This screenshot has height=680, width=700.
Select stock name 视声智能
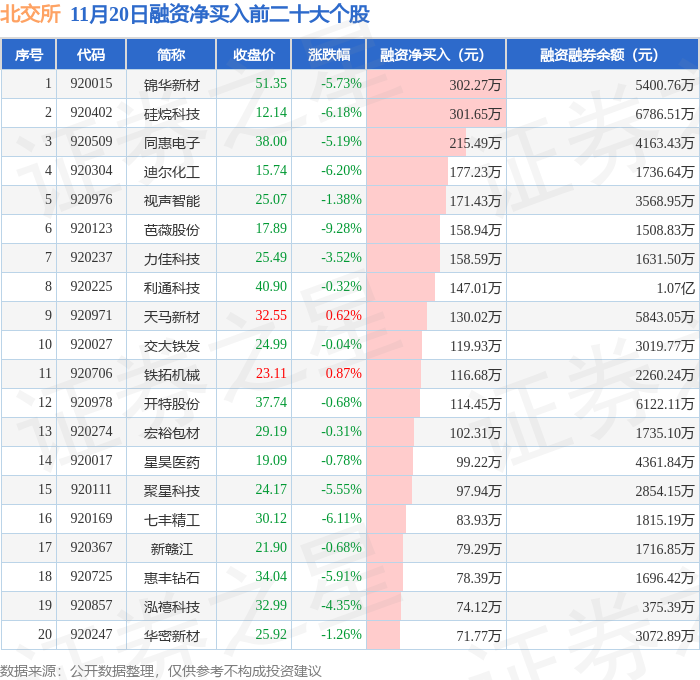171,201
